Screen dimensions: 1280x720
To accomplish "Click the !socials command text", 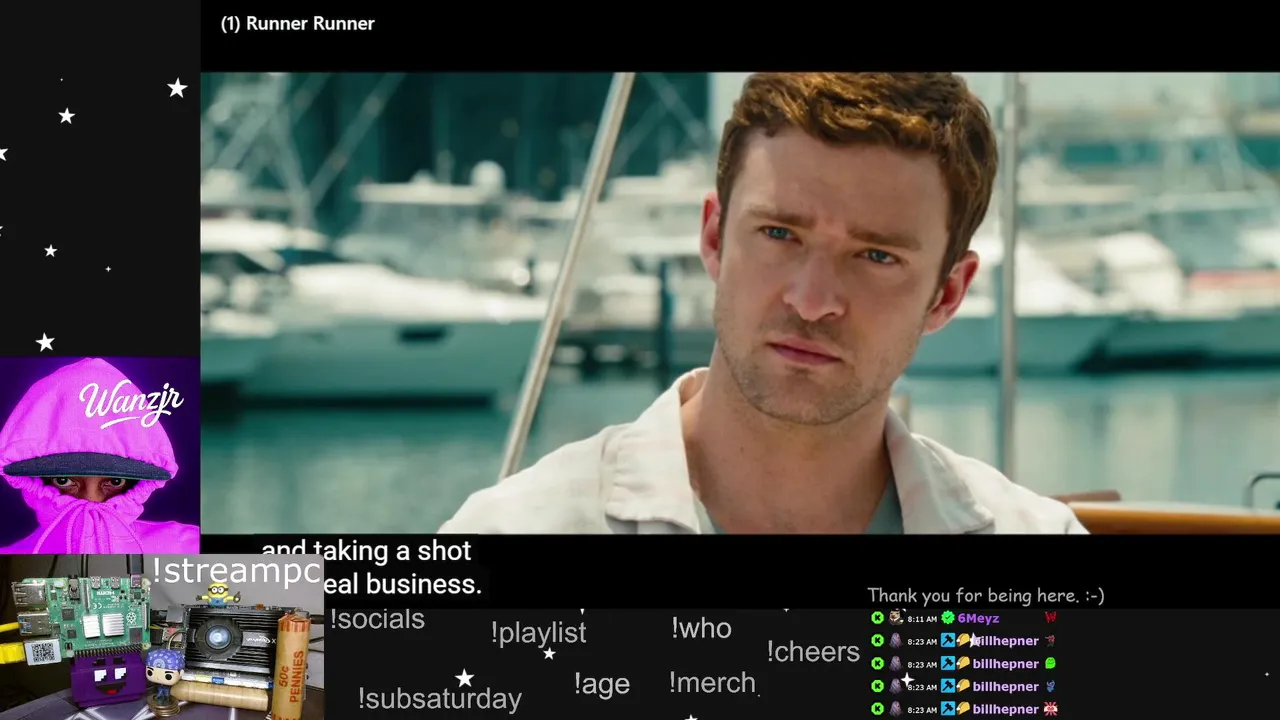I will point(377,619).
